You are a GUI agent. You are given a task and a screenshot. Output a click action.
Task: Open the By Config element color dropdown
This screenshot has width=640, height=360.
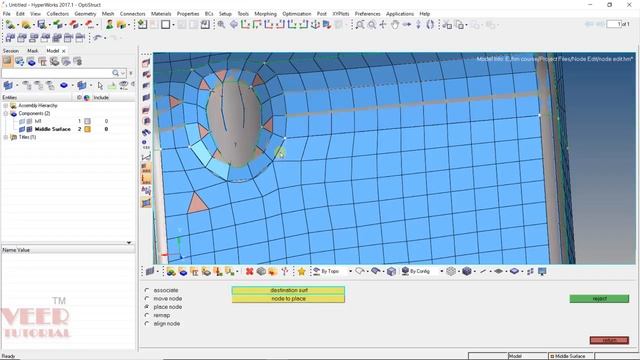(x=441, y=271)
